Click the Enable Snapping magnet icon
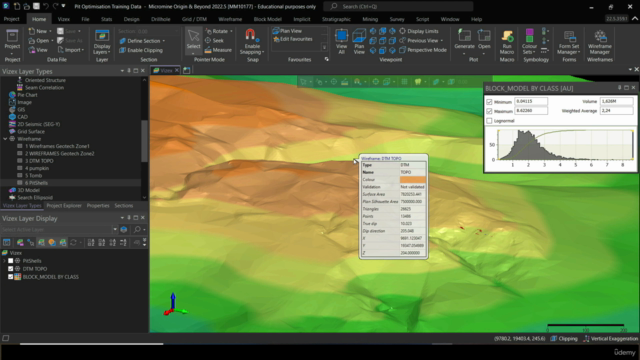This screenshot has width=640, height=360. (251, 35)
